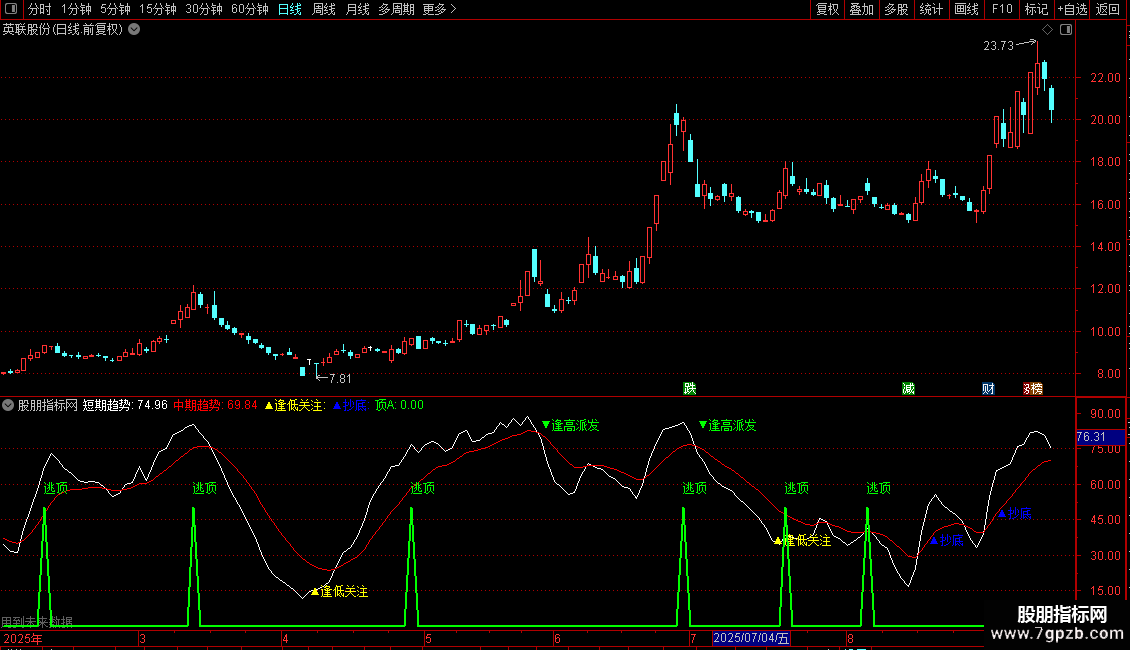Image resolution: width=1130 pixels, height=650 pixels.
Task: Expand the 更多 periods menu
Action: pyautogui.click(x=439, y=9)
